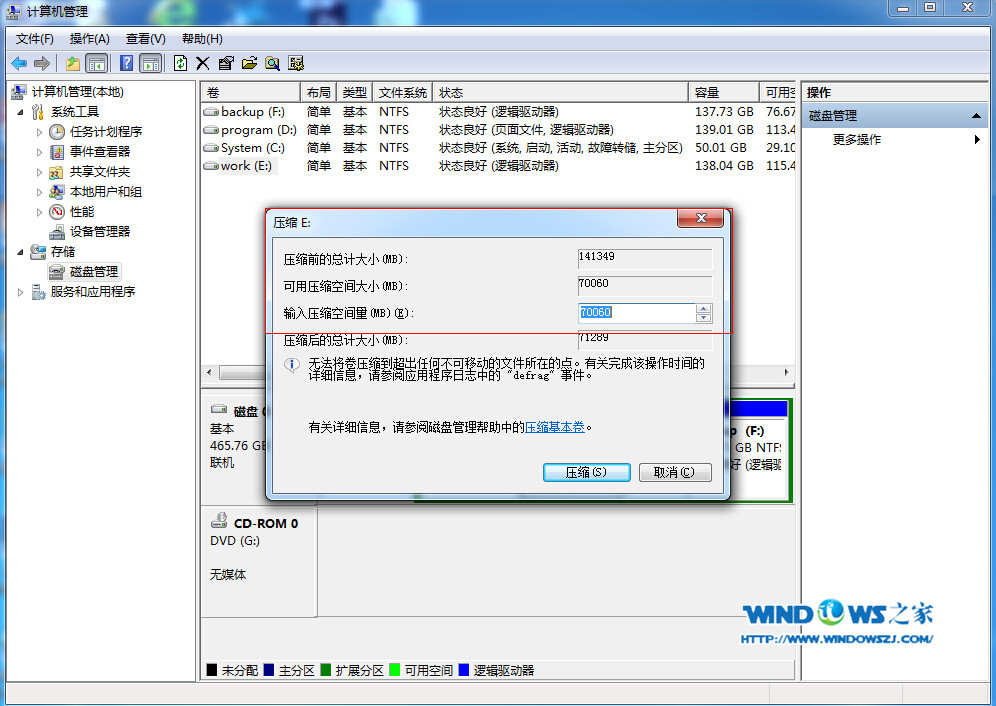The image size is (996, 706).
Task: Click the green 可用空间 legend swatch
Action: tap(395, 670)
